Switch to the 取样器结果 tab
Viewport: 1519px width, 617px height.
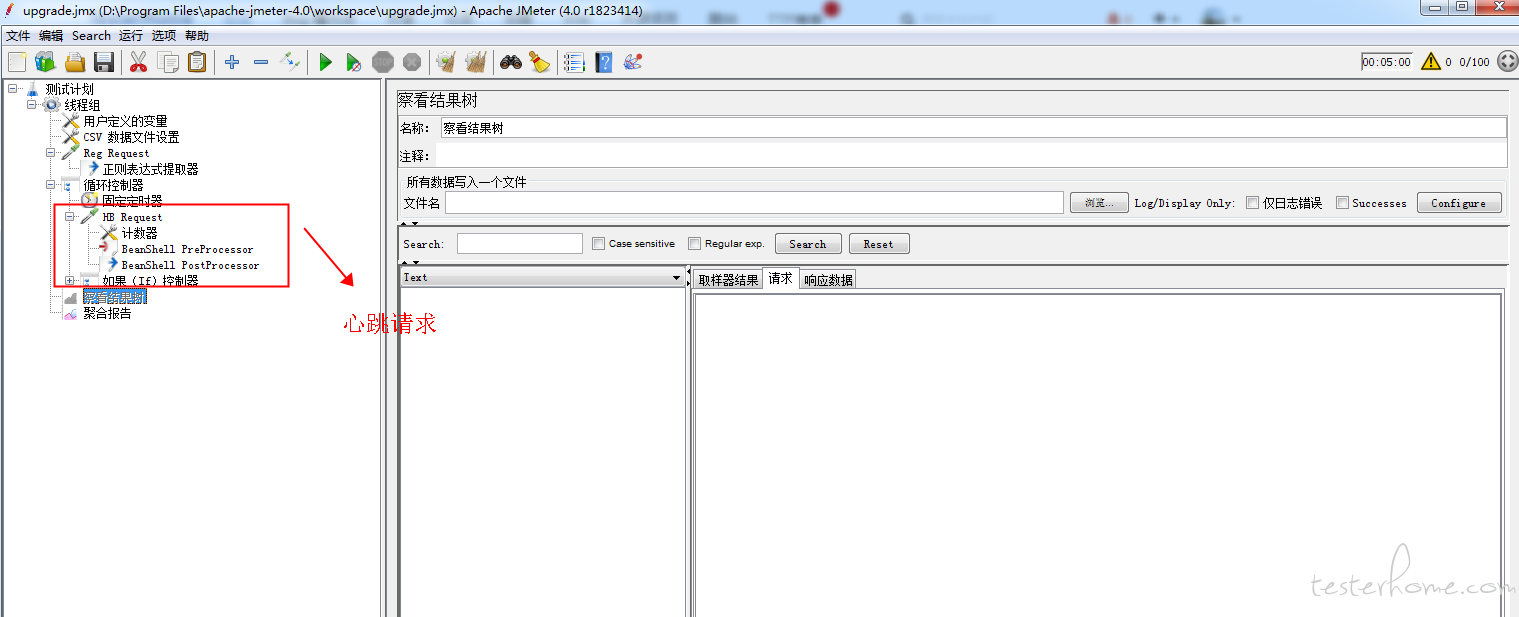(x=728, y=280)
